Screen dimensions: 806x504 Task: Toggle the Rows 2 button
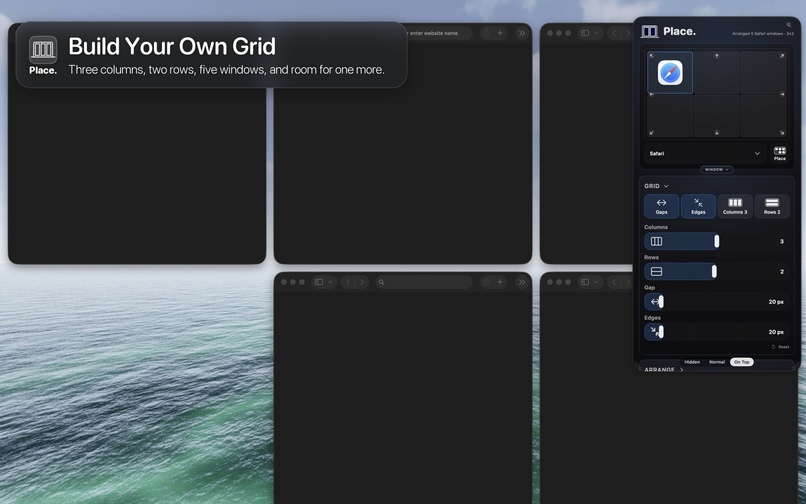[772, 206]
